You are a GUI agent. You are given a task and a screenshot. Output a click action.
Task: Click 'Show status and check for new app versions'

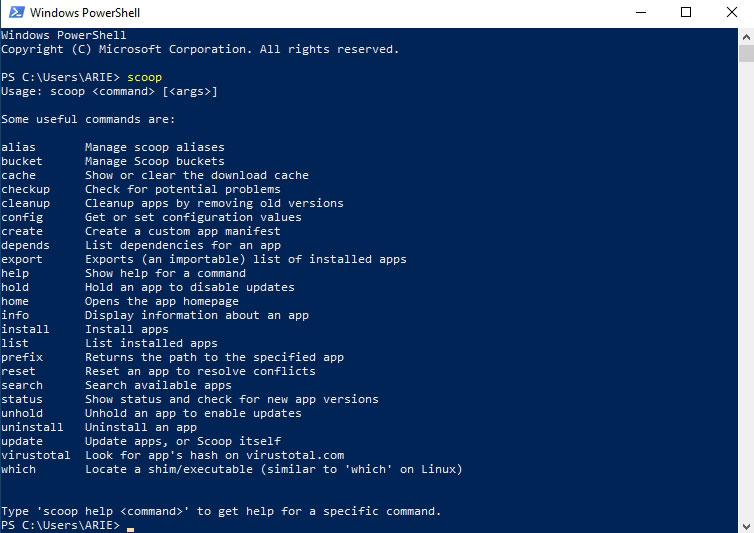tap(232, 399)
